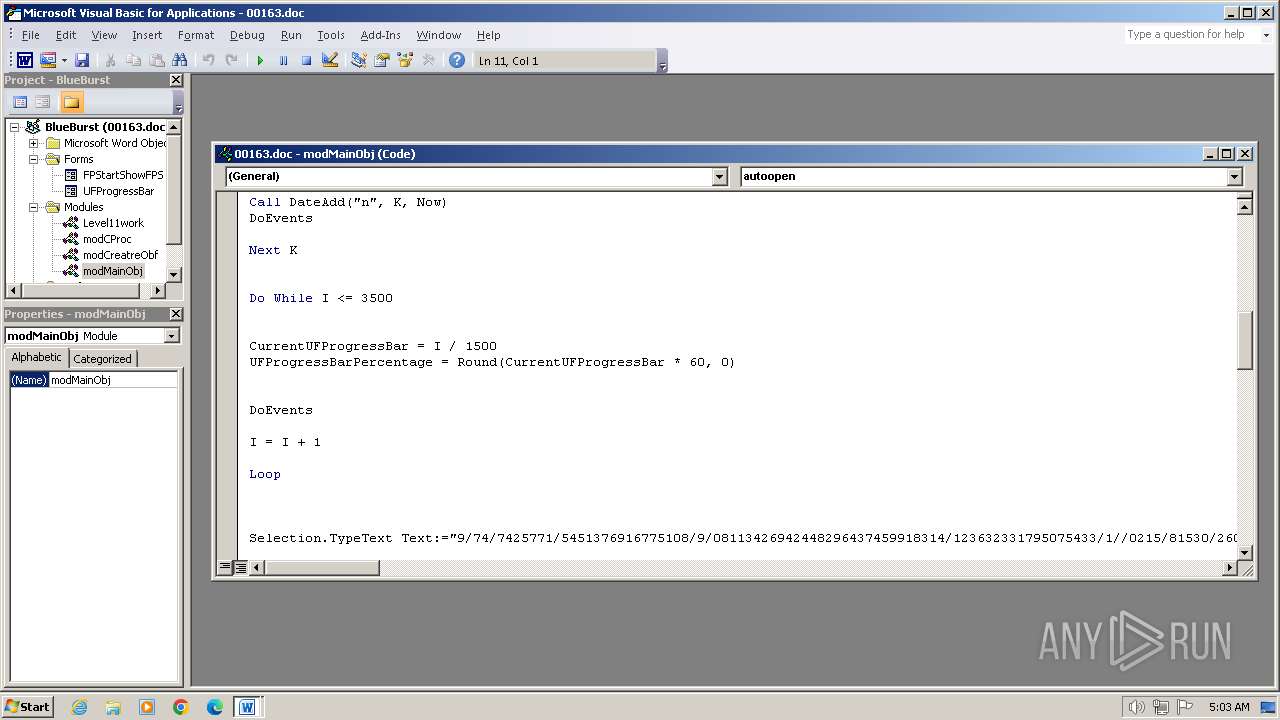Open Internet Explorer from the taskbar
The height and width of the screenshot is (720, 1280).
coord(79,707)
